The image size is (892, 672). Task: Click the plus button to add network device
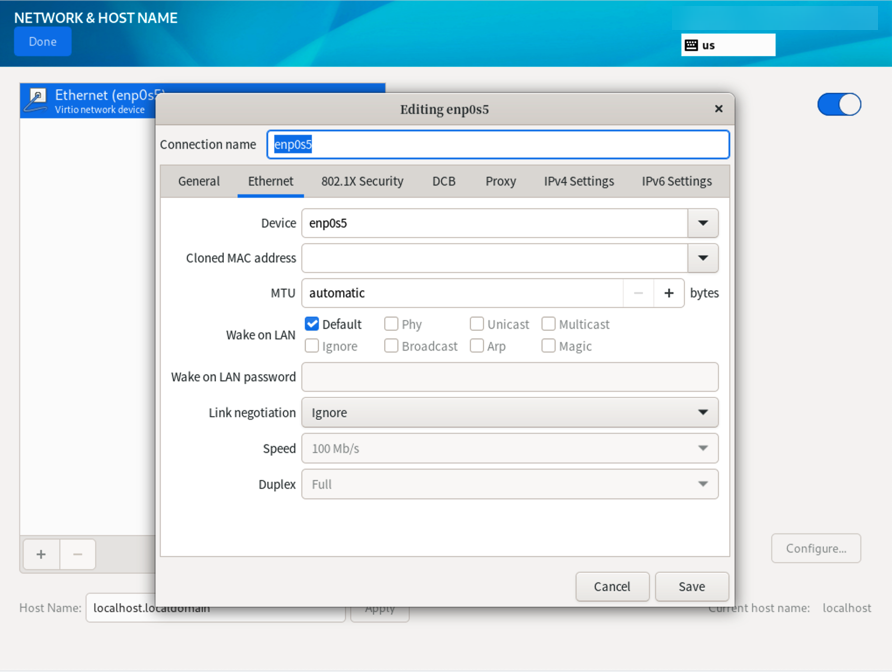pyautogui.click(x=41, y=554)
